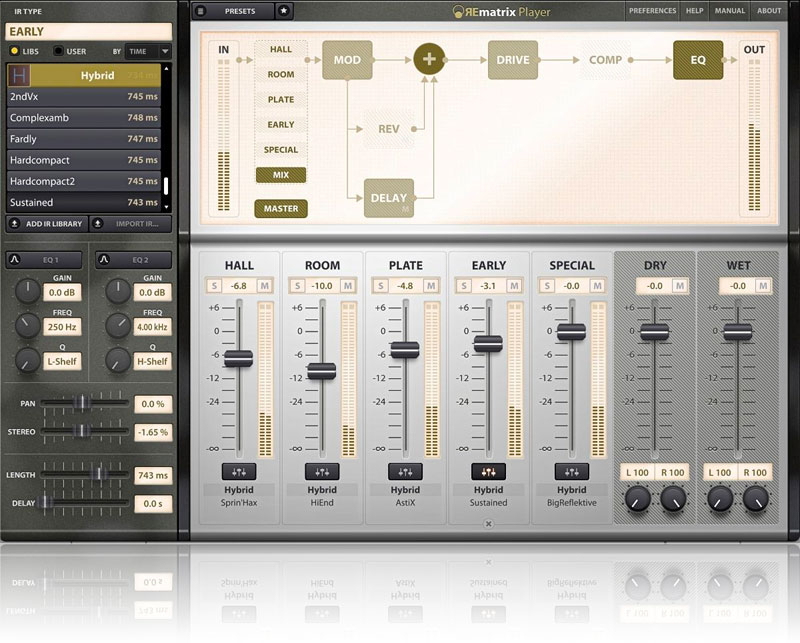The width and height of the screenshot is (800, 643).
Task: Click the EARLY channel highlighted settings icon
Action: pyautogui.click(x=488, y=471)
